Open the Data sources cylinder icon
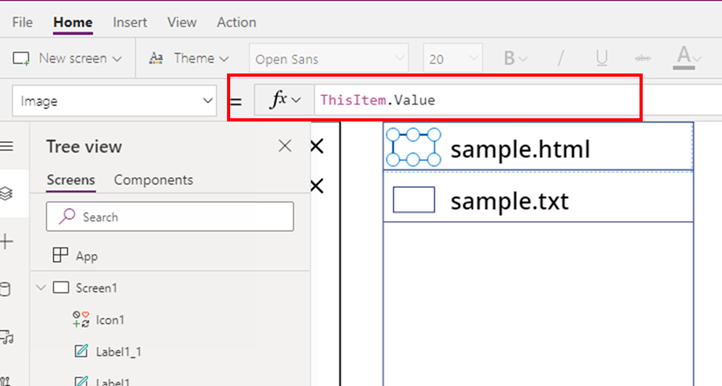Viewport: 722px width, 386px height. pos(5,290)
